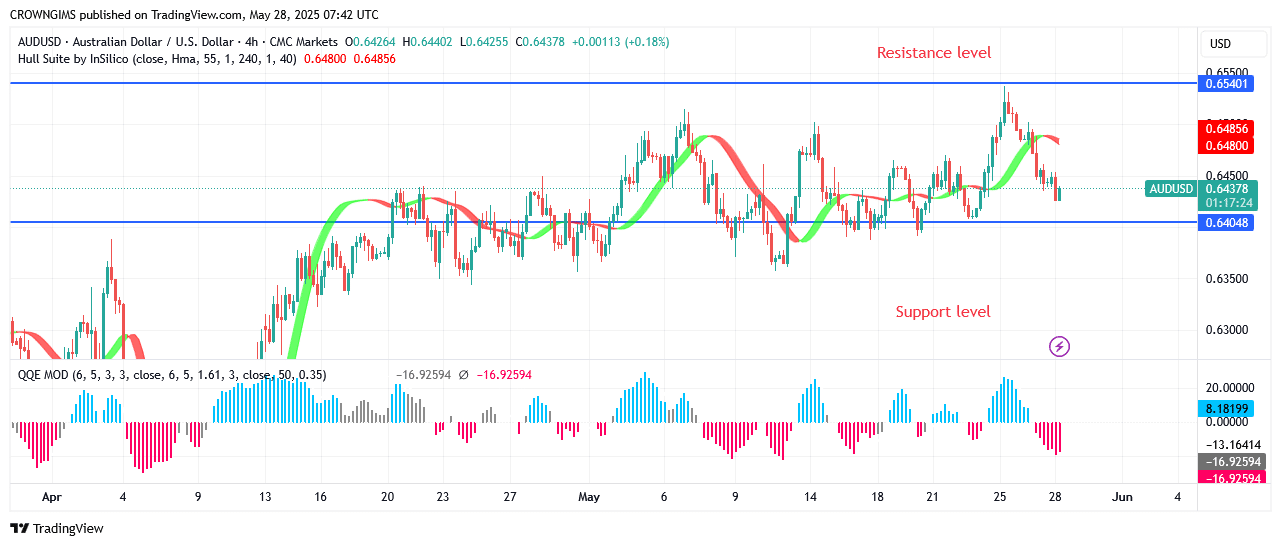The image size is (1281, 546).
Task: Click the Resistance level annotation text
Action: pyautogui.click(x=934, y=52)
